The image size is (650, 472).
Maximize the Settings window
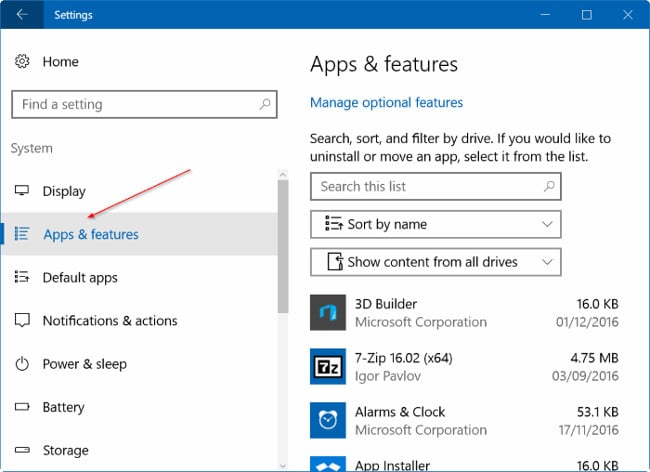[x=587, y=15]
